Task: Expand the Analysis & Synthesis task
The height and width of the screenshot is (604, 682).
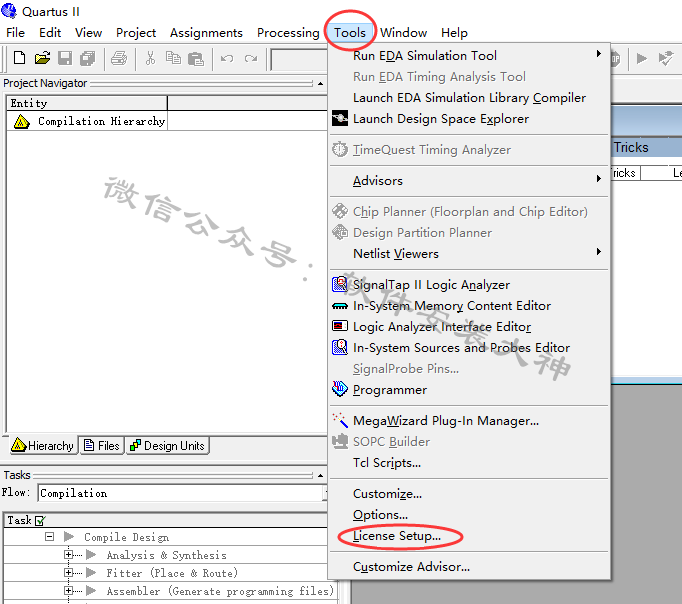Action: (68, 554)
